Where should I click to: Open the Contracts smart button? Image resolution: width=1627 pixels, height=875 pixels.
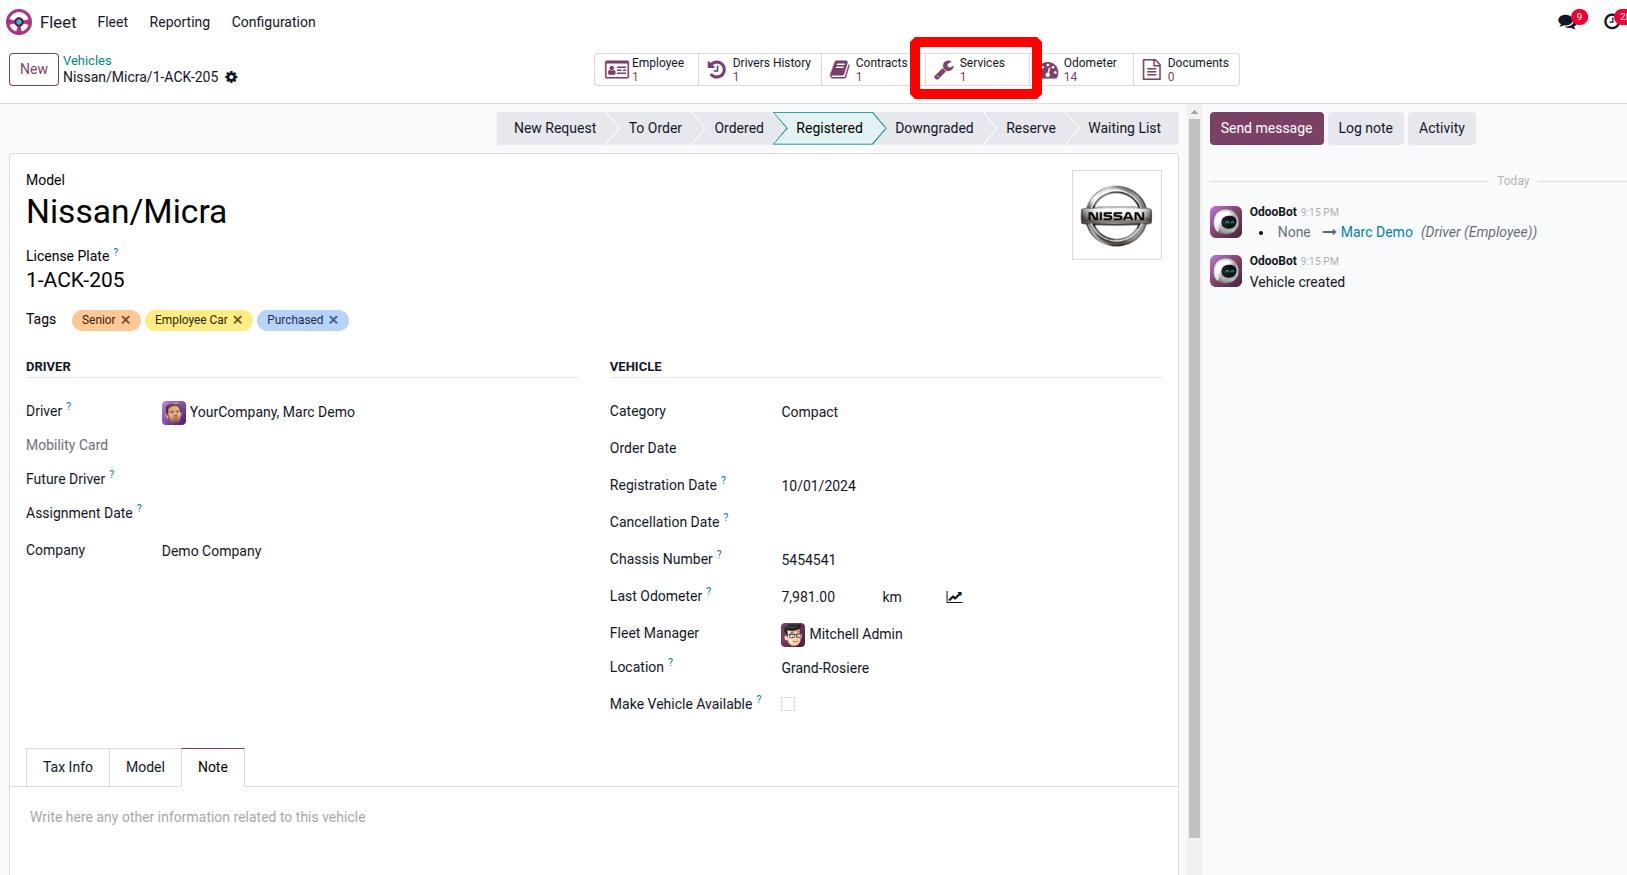pyautogui.click(x=869, y=69)
